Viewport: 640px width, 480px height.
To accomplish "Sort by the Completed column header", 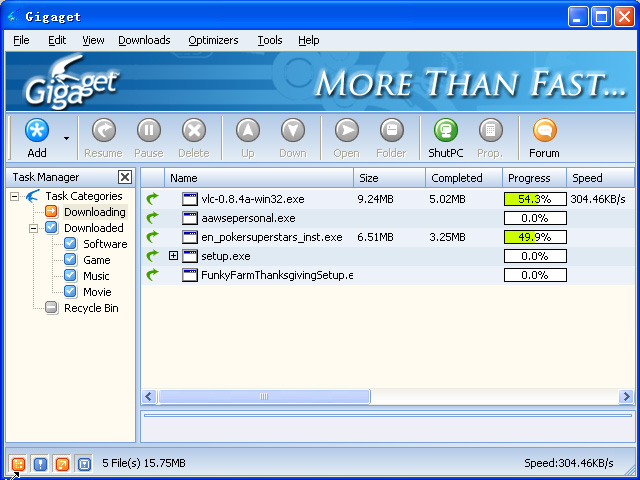I will pyautogui.click(x=464, y=178).
